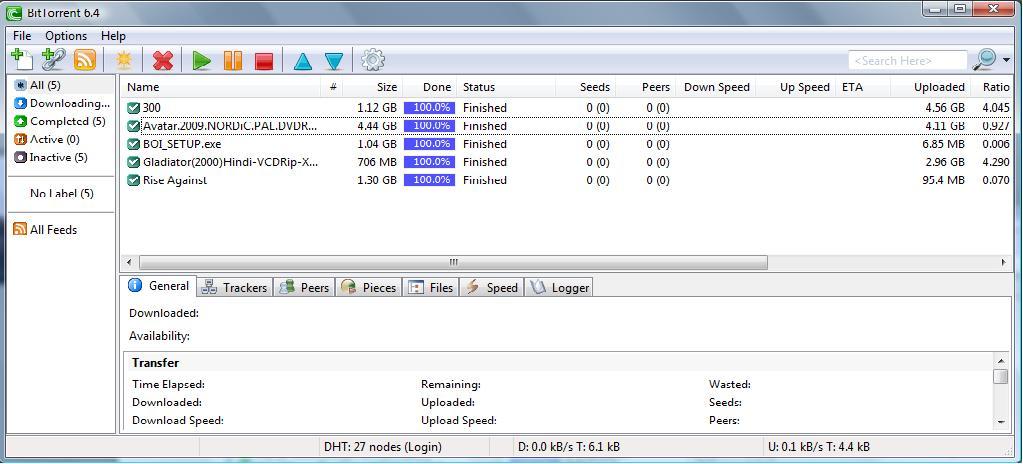Open Preferences gear icon
1023x464 pixels.
point(373,60)
